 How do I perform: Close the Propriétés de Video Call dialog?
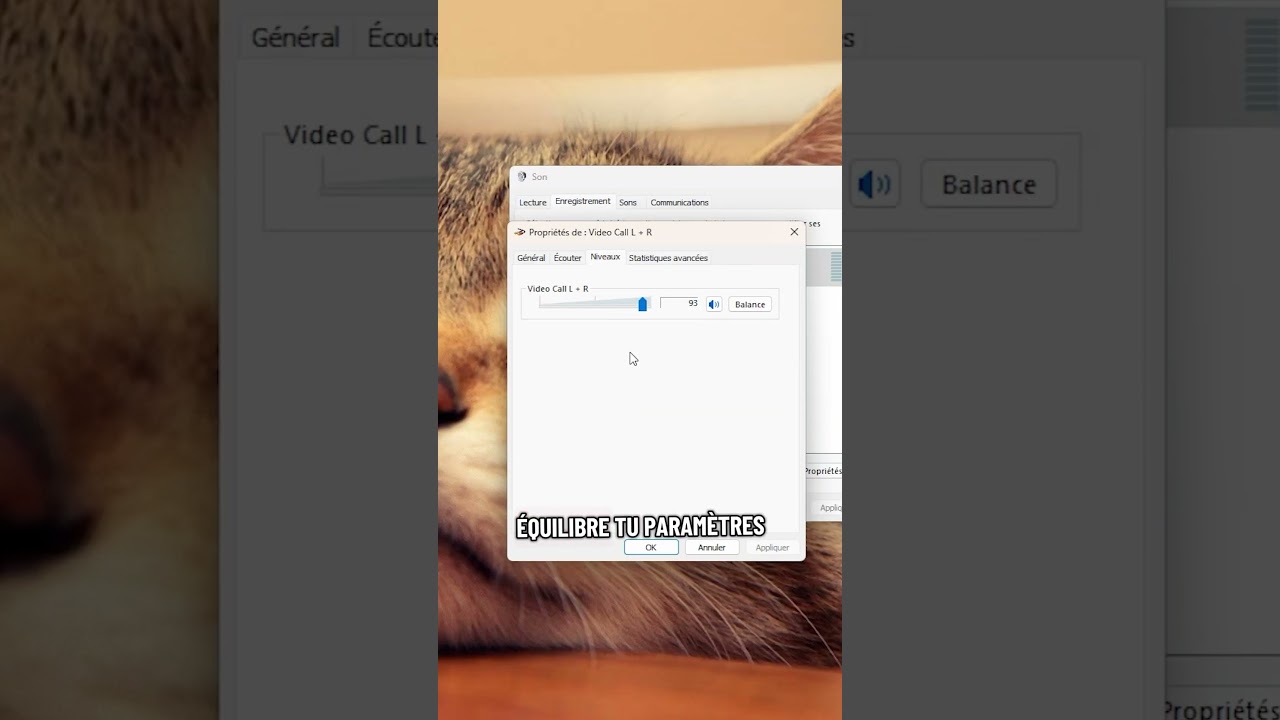(794, 232)
